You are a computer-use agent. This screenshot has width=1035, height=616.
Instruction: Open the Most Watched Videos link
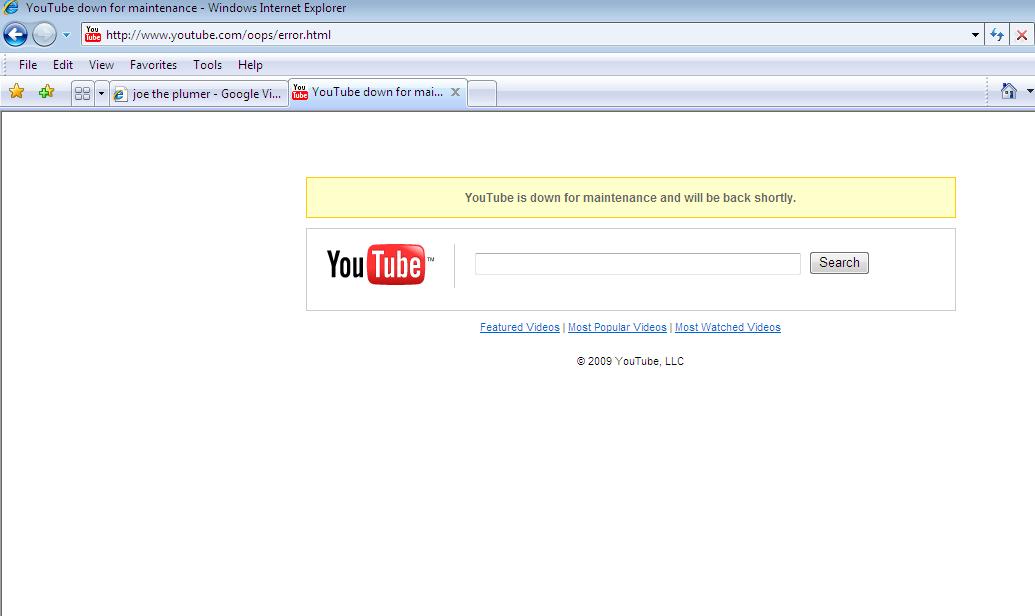(x=727, y=327)
